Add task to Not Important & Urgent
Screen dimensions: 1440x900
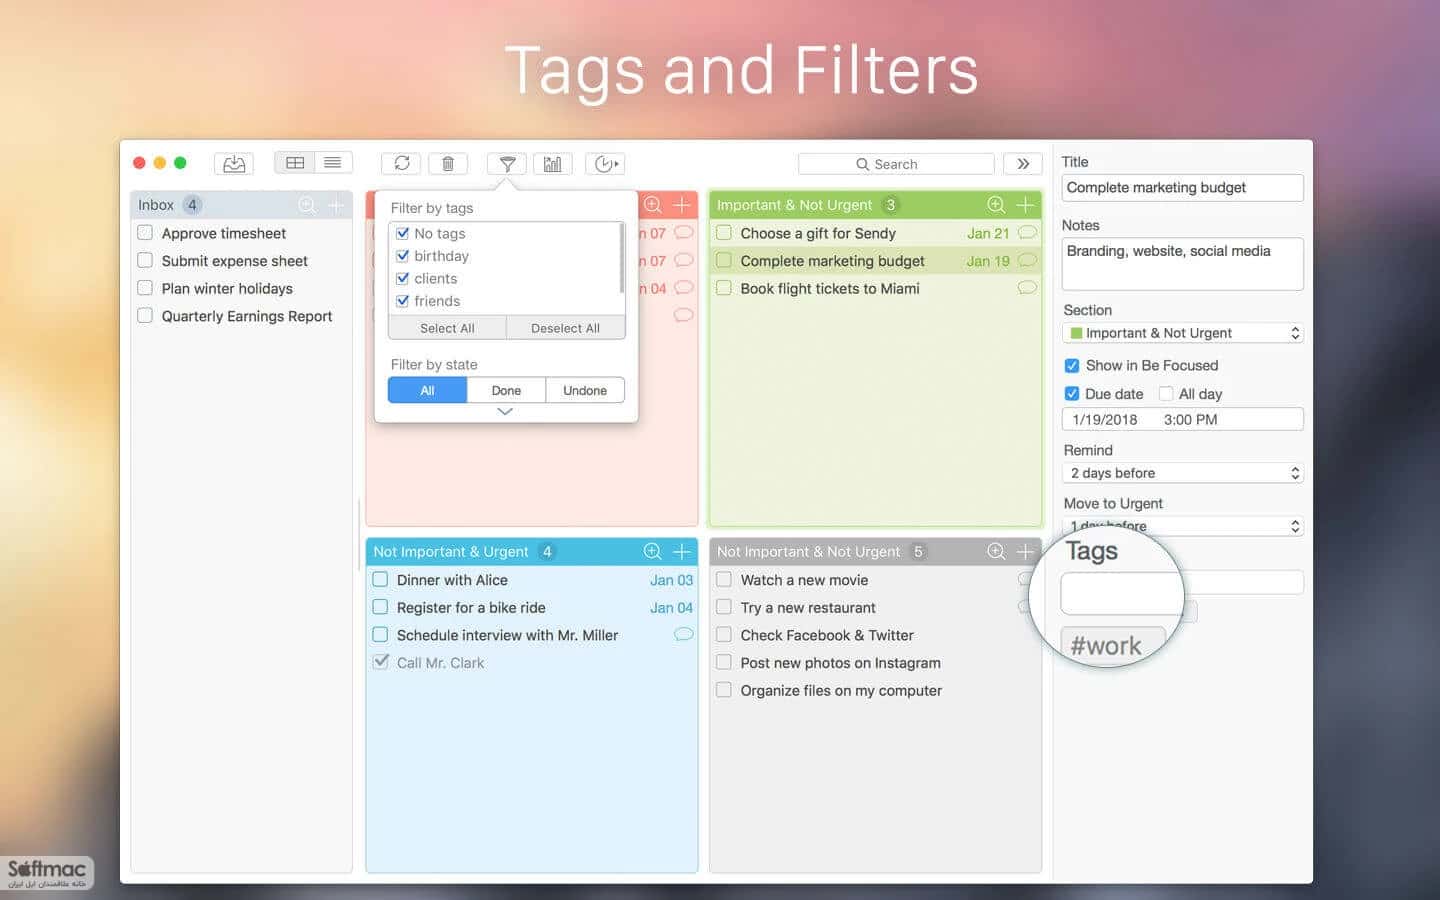pos(682,552)
